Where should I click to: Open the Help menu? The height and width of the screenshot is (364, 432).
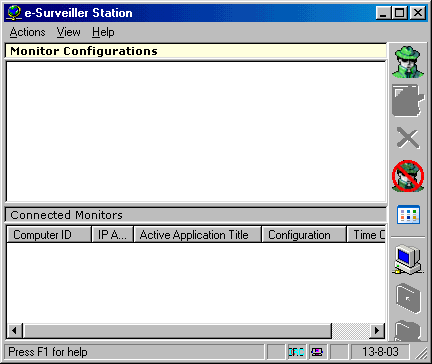point(103,32)
